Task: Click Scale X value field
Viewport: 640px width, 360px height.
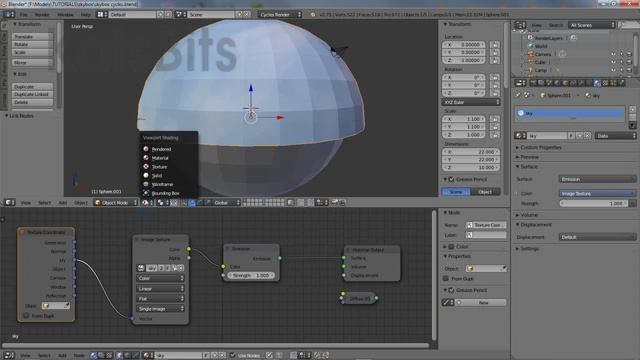Action: (x=464, y=119)
